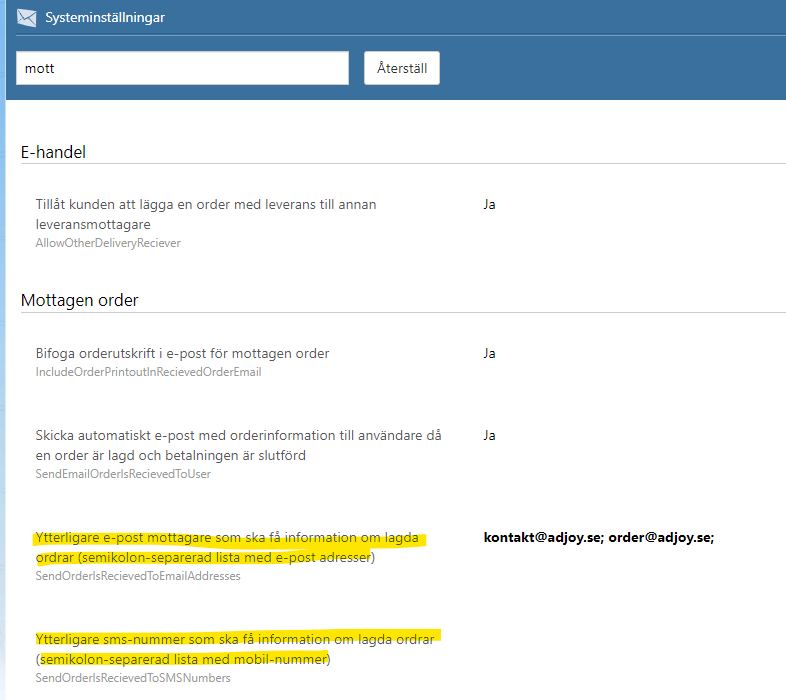Viewport: 786px width, 700px height.
Task: Select the E-handel section heading
Action: pyautogui.click(x=53, y=152)
